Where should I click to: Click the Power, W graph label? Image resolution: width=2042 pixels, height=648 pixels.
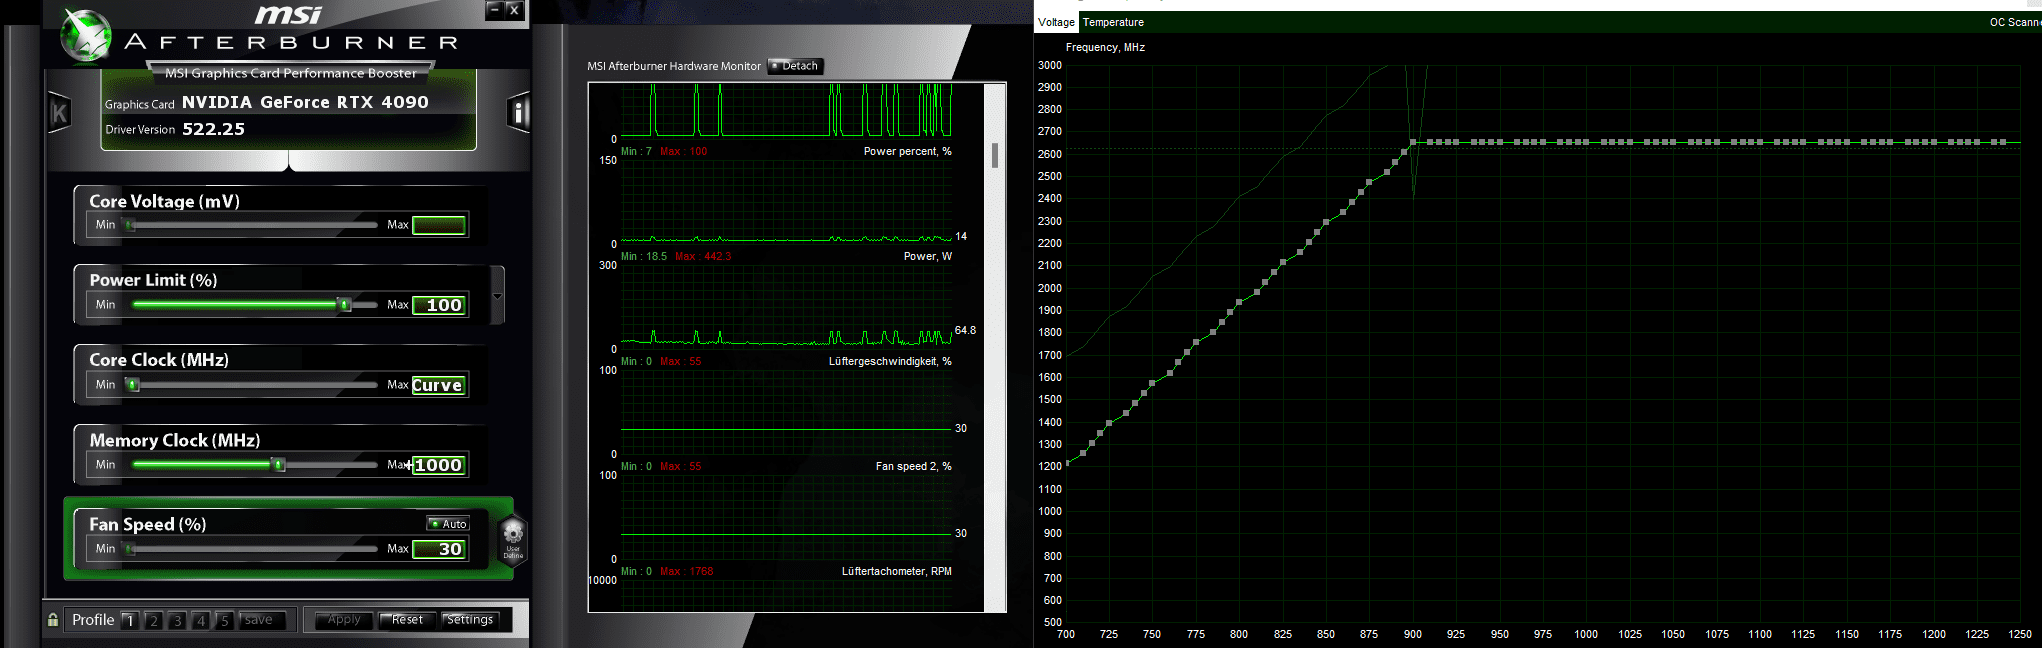click(928, 256)
